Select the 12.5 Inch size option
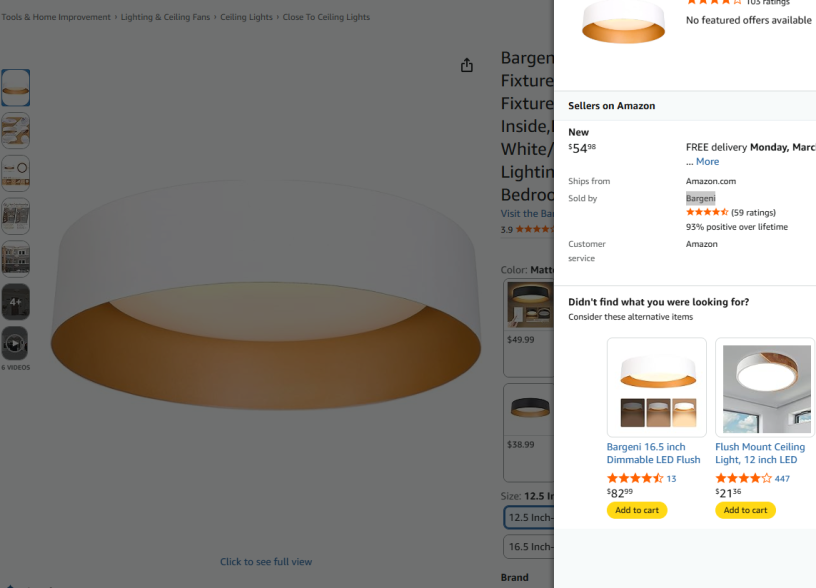Image resolution: width=816 pixels, height=588 pixels. (529, 518)
